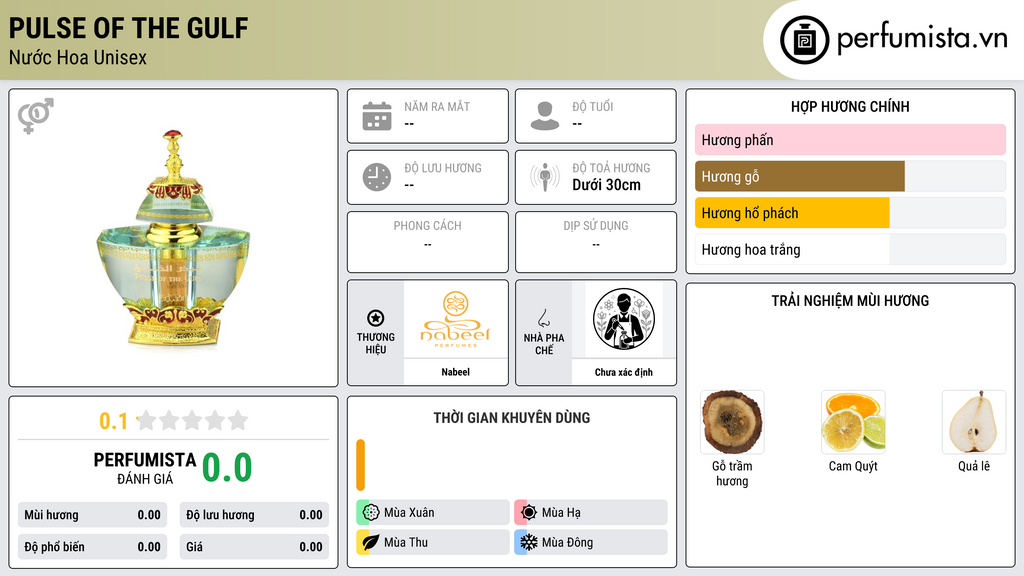Click the unisex gender symbol icon
Screen dimensions: 1024x576
tap(36, 116)
